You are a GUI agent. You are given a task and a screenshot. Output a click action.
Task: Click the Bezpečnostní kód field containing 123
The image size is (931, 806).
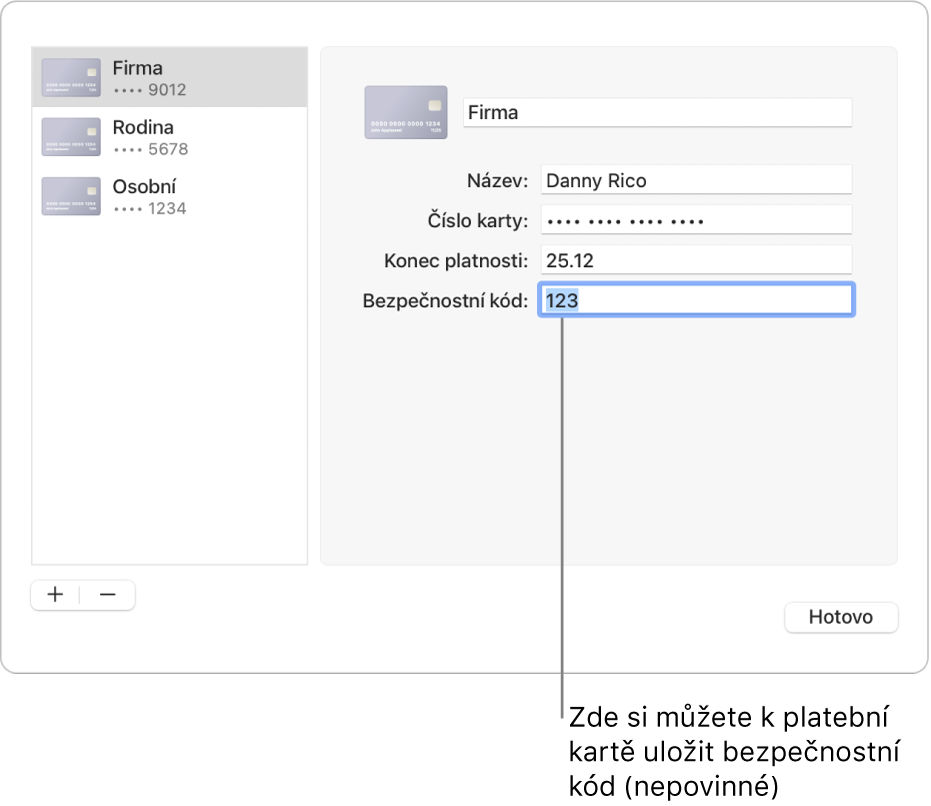(x=696, y=300)
